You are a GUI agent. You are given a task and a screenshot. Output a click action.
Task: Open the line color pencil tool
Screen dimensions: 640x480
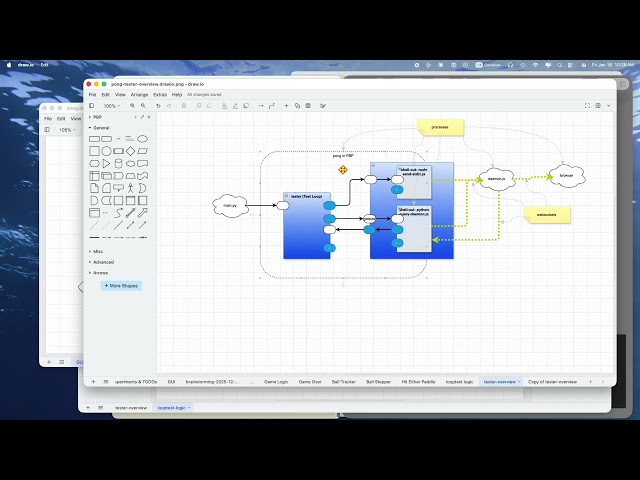click(x=235, y=106)
